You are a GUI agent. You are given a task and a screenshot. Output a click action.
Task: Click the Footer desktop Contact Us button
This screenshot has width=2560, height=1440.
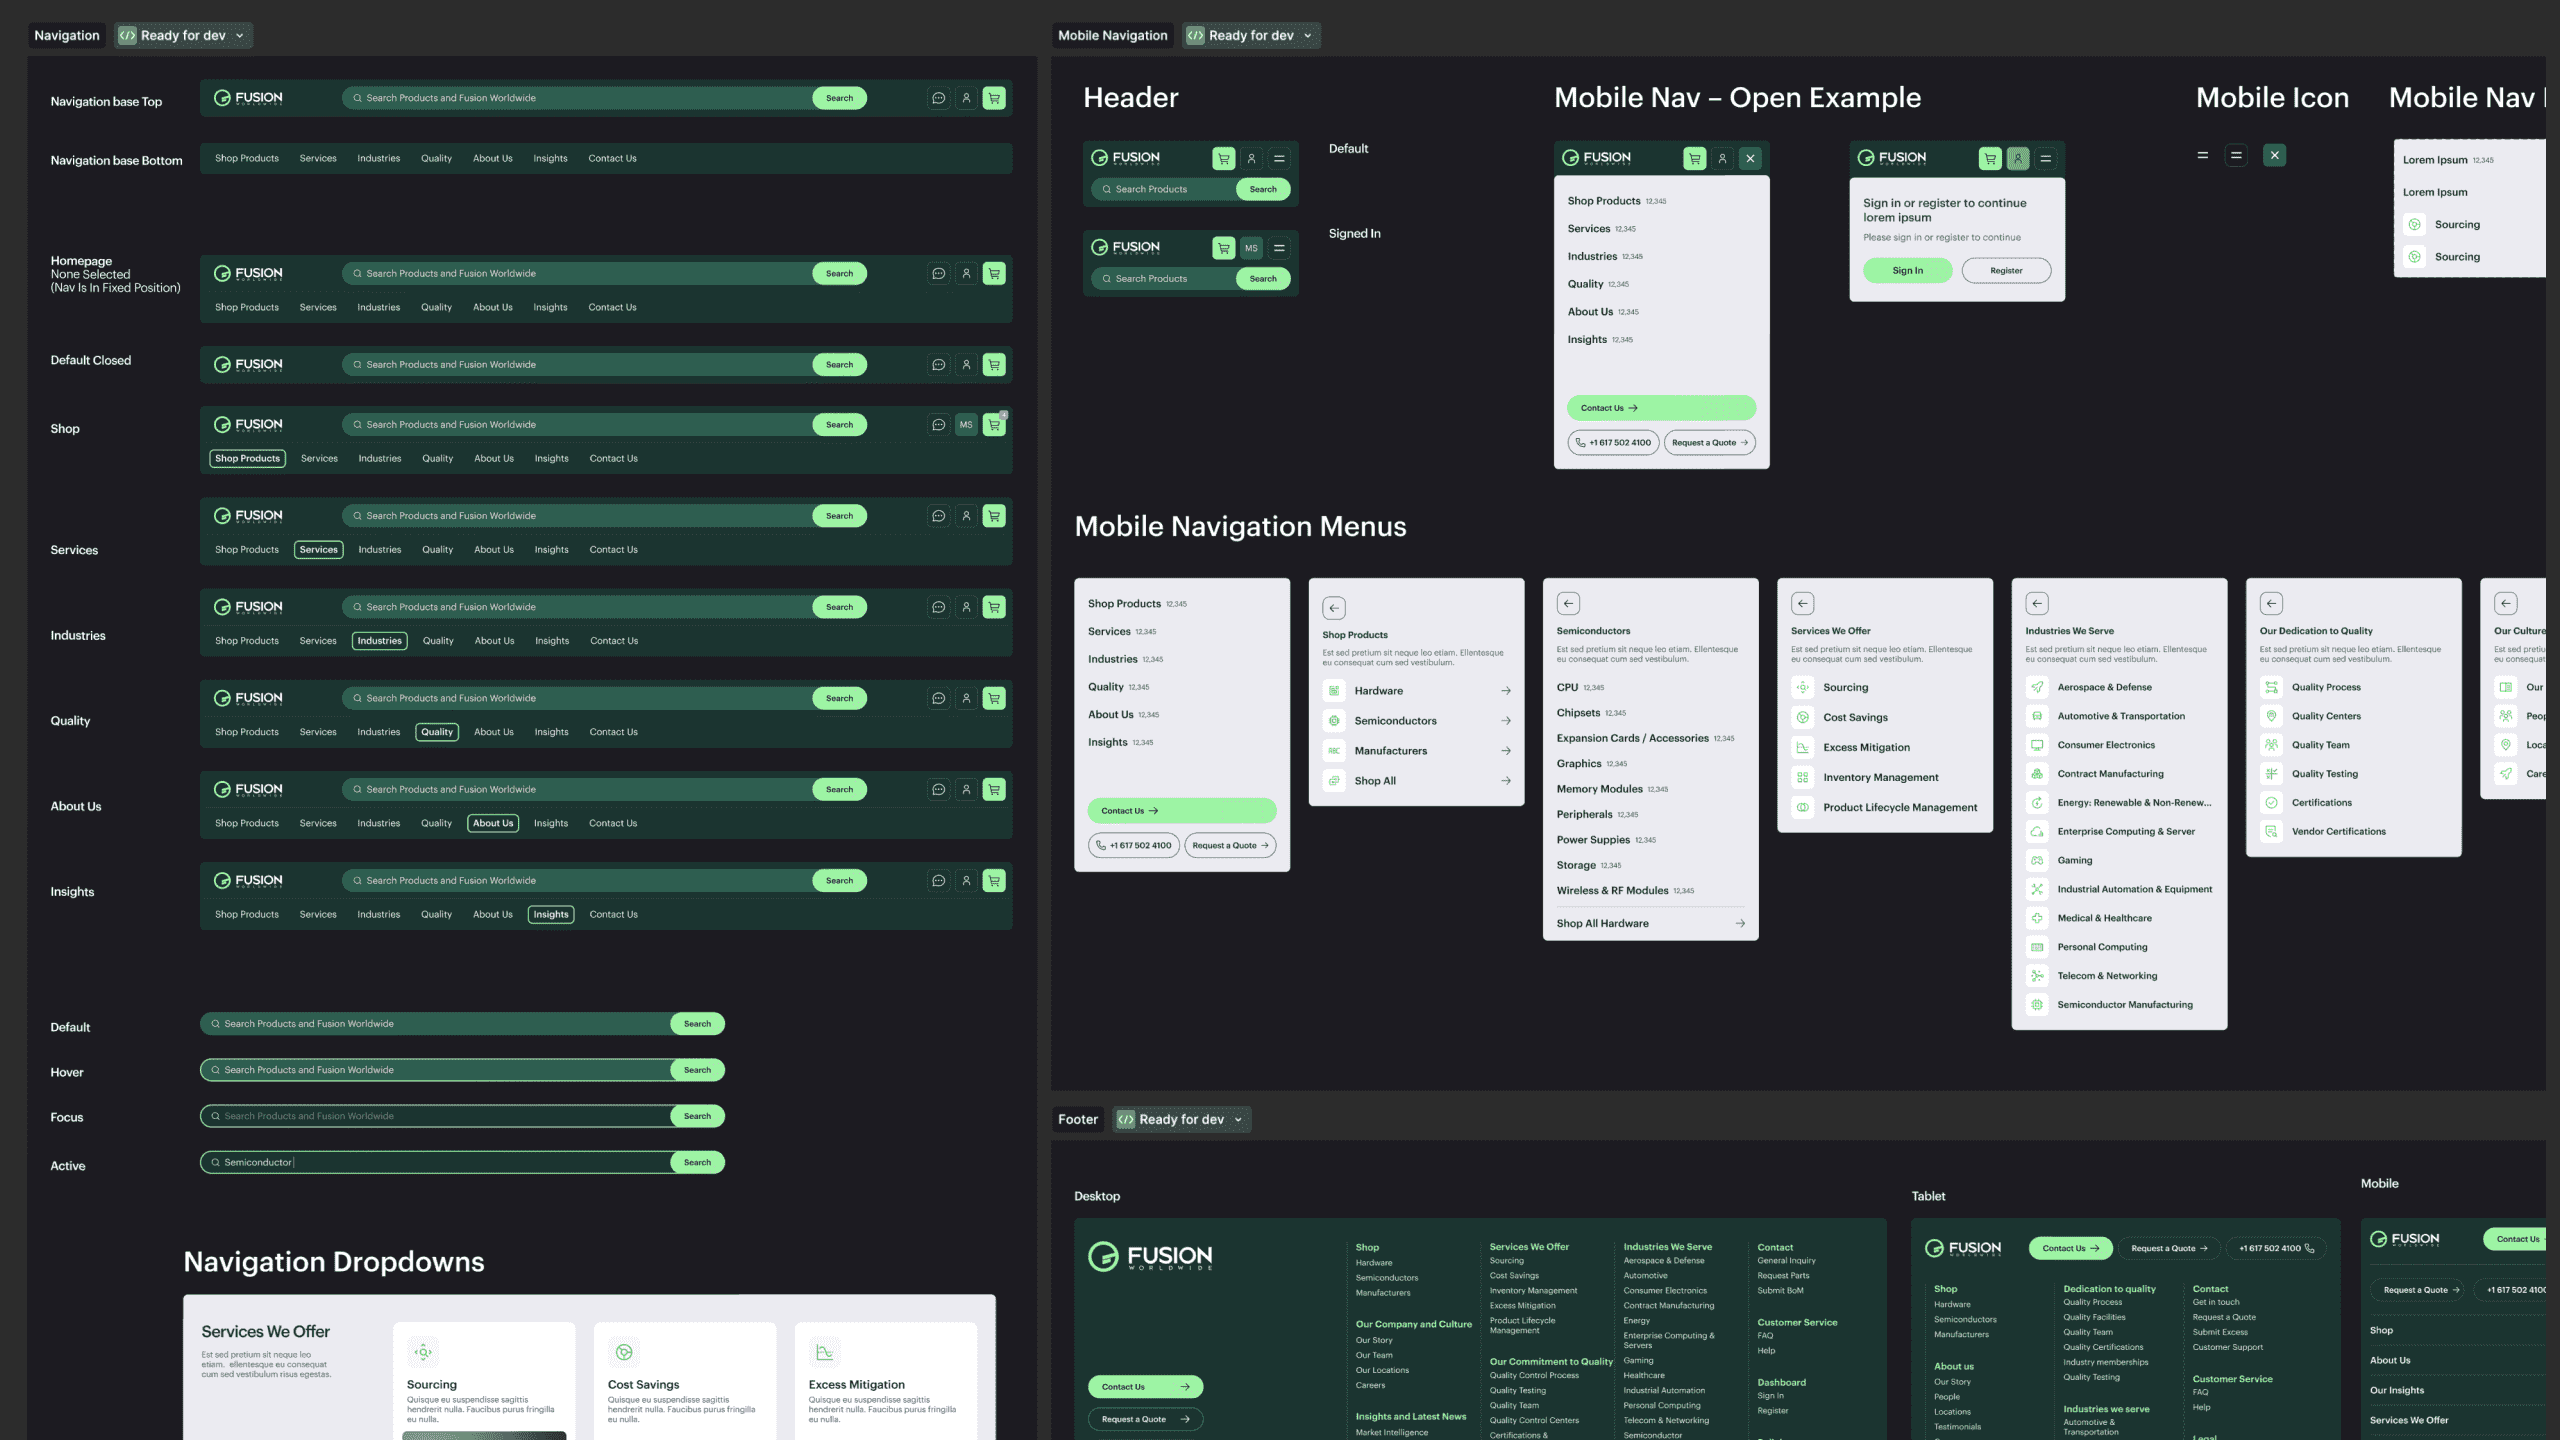1144,1386
